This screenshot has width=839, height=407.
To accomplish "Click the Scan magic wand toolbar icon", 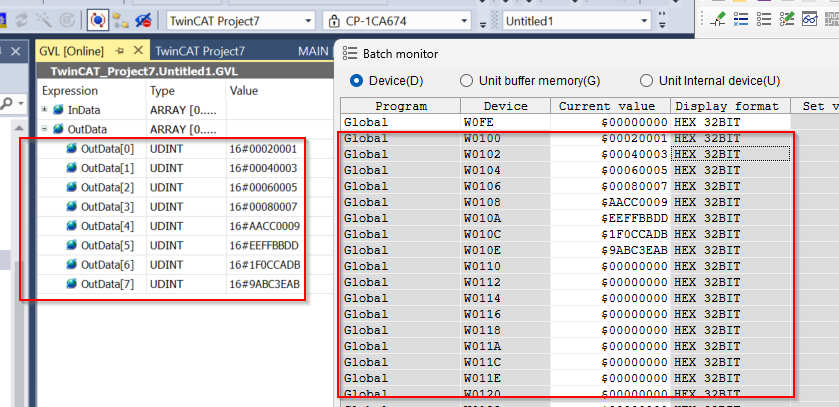I will click(44, 21).
